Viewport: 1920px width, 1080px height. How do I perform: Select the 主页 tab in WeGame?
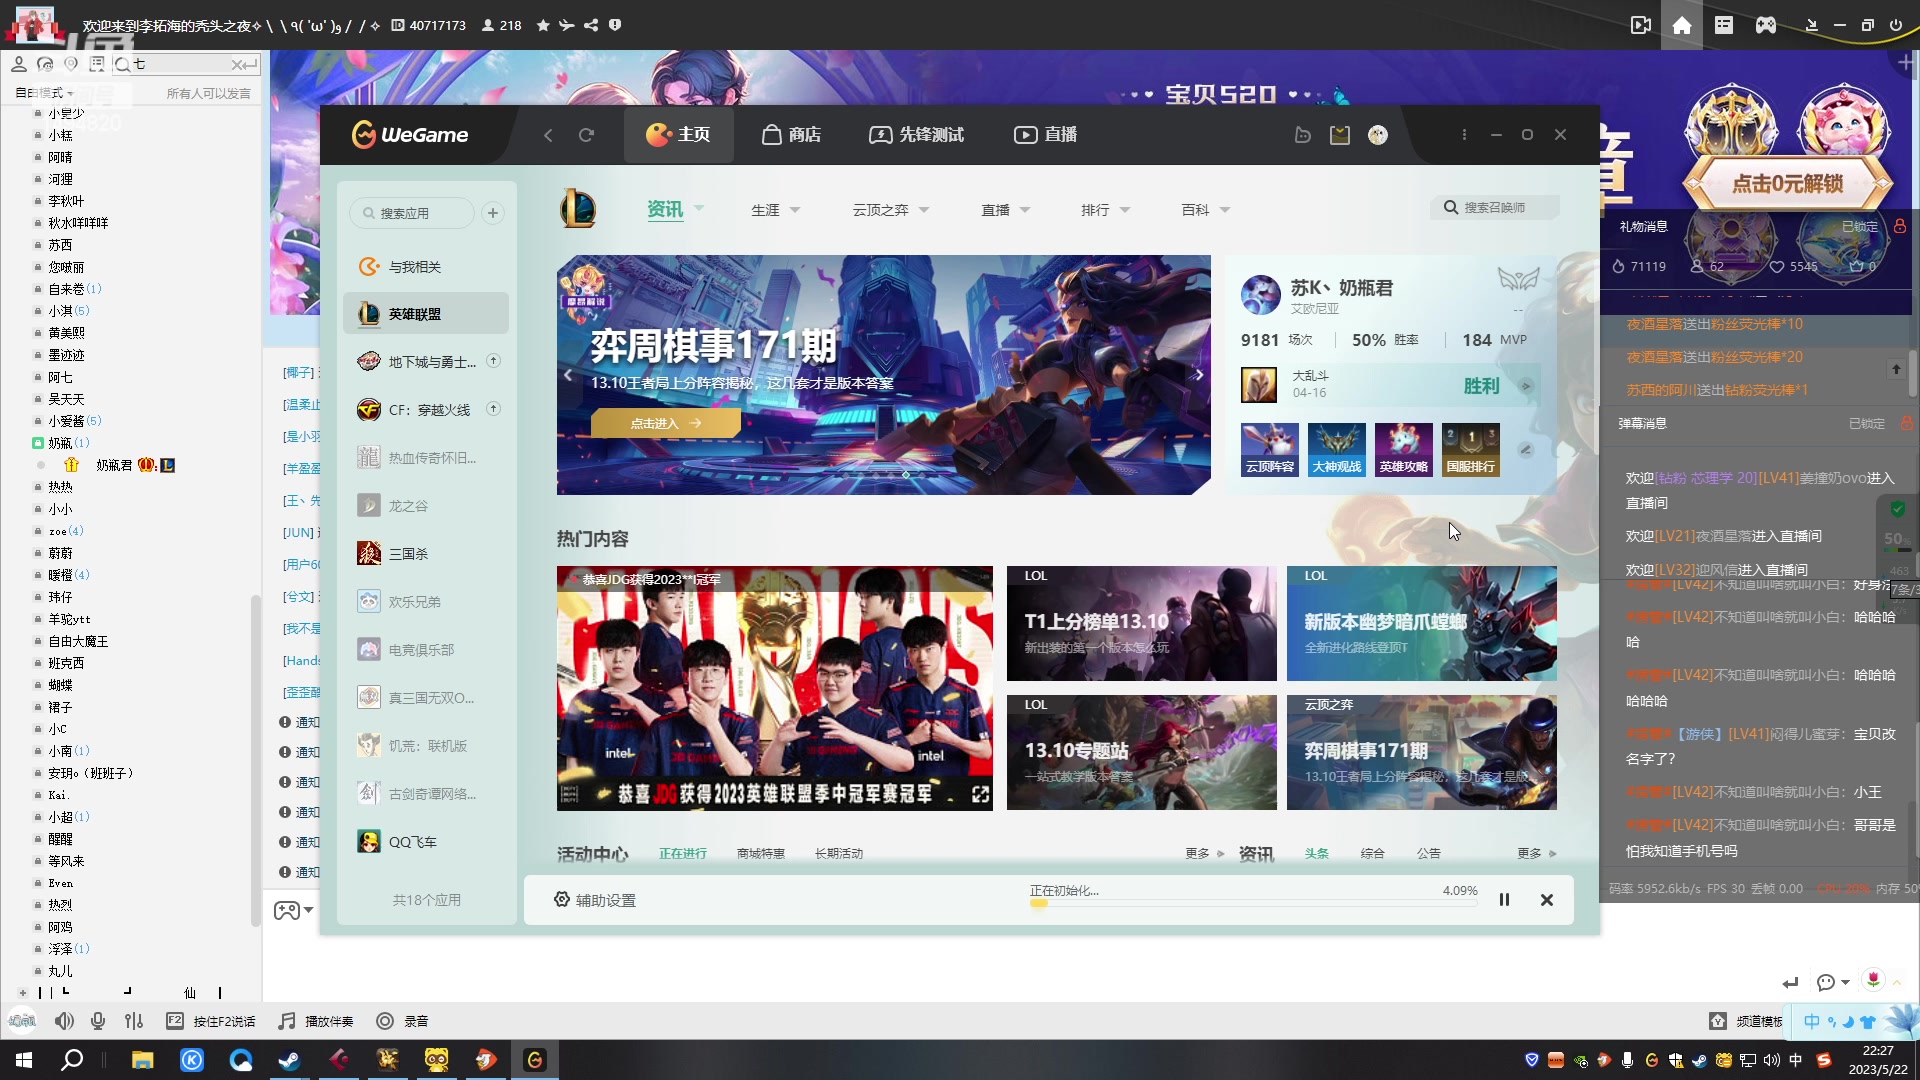[x=678, y=135]
